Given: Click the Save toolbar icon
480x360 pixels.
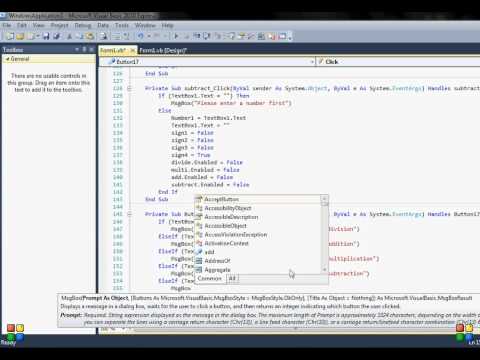Looking at the screenshot, I should pyautogui.click(x=46, y=36).
